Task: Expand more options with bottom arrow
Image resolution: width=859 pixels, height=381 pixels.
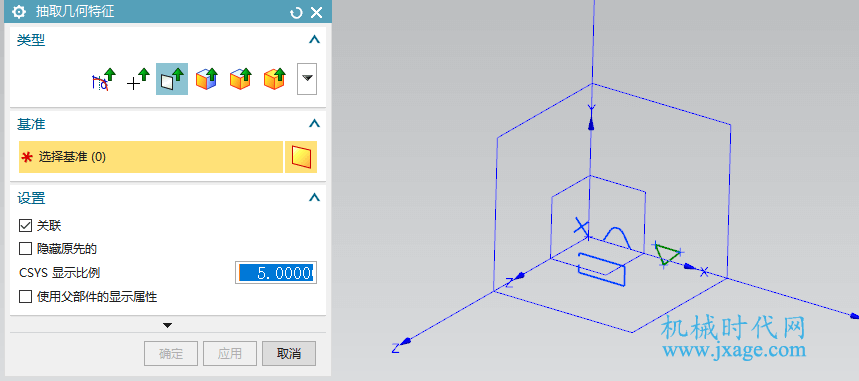Action: 168,325
